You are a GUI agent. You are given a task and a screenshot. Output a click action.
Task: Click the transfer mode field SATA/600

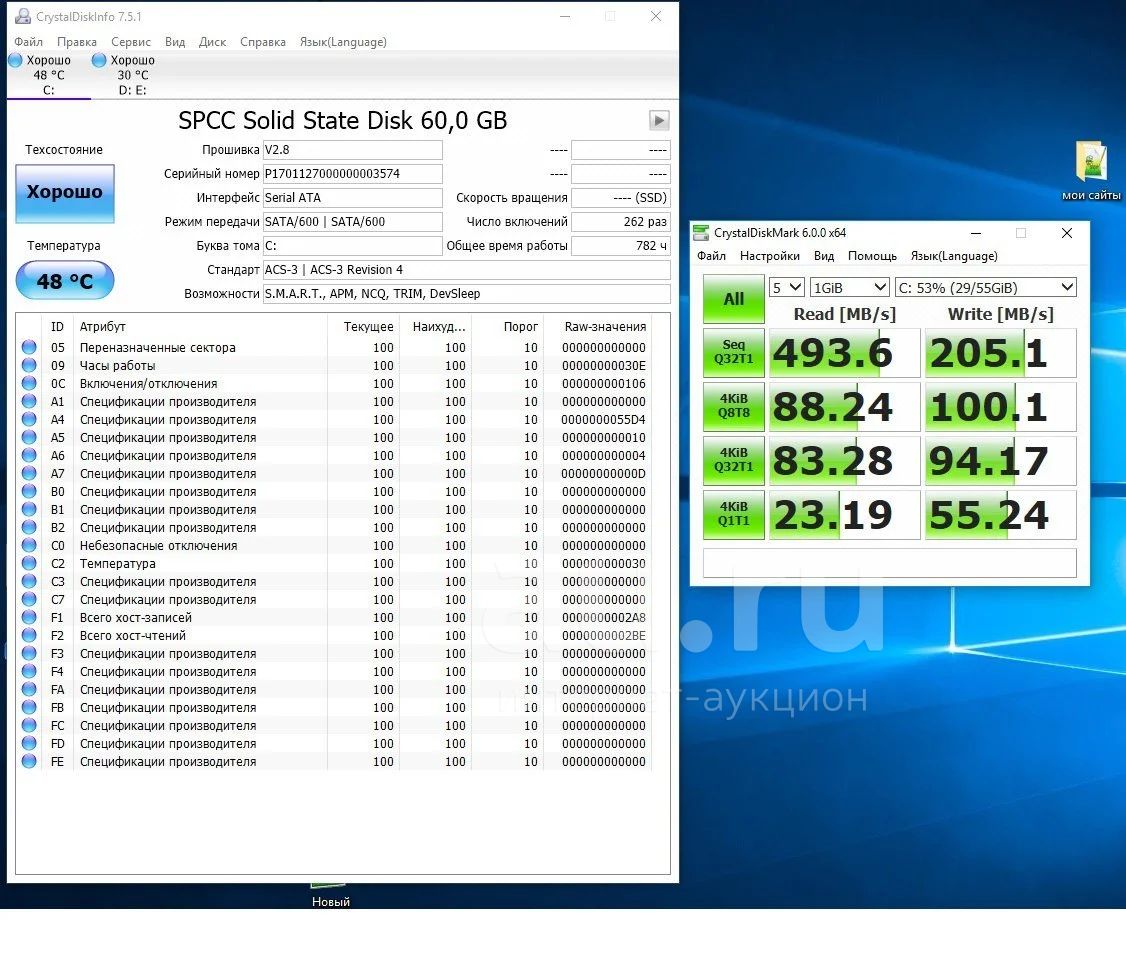(353, 222)
